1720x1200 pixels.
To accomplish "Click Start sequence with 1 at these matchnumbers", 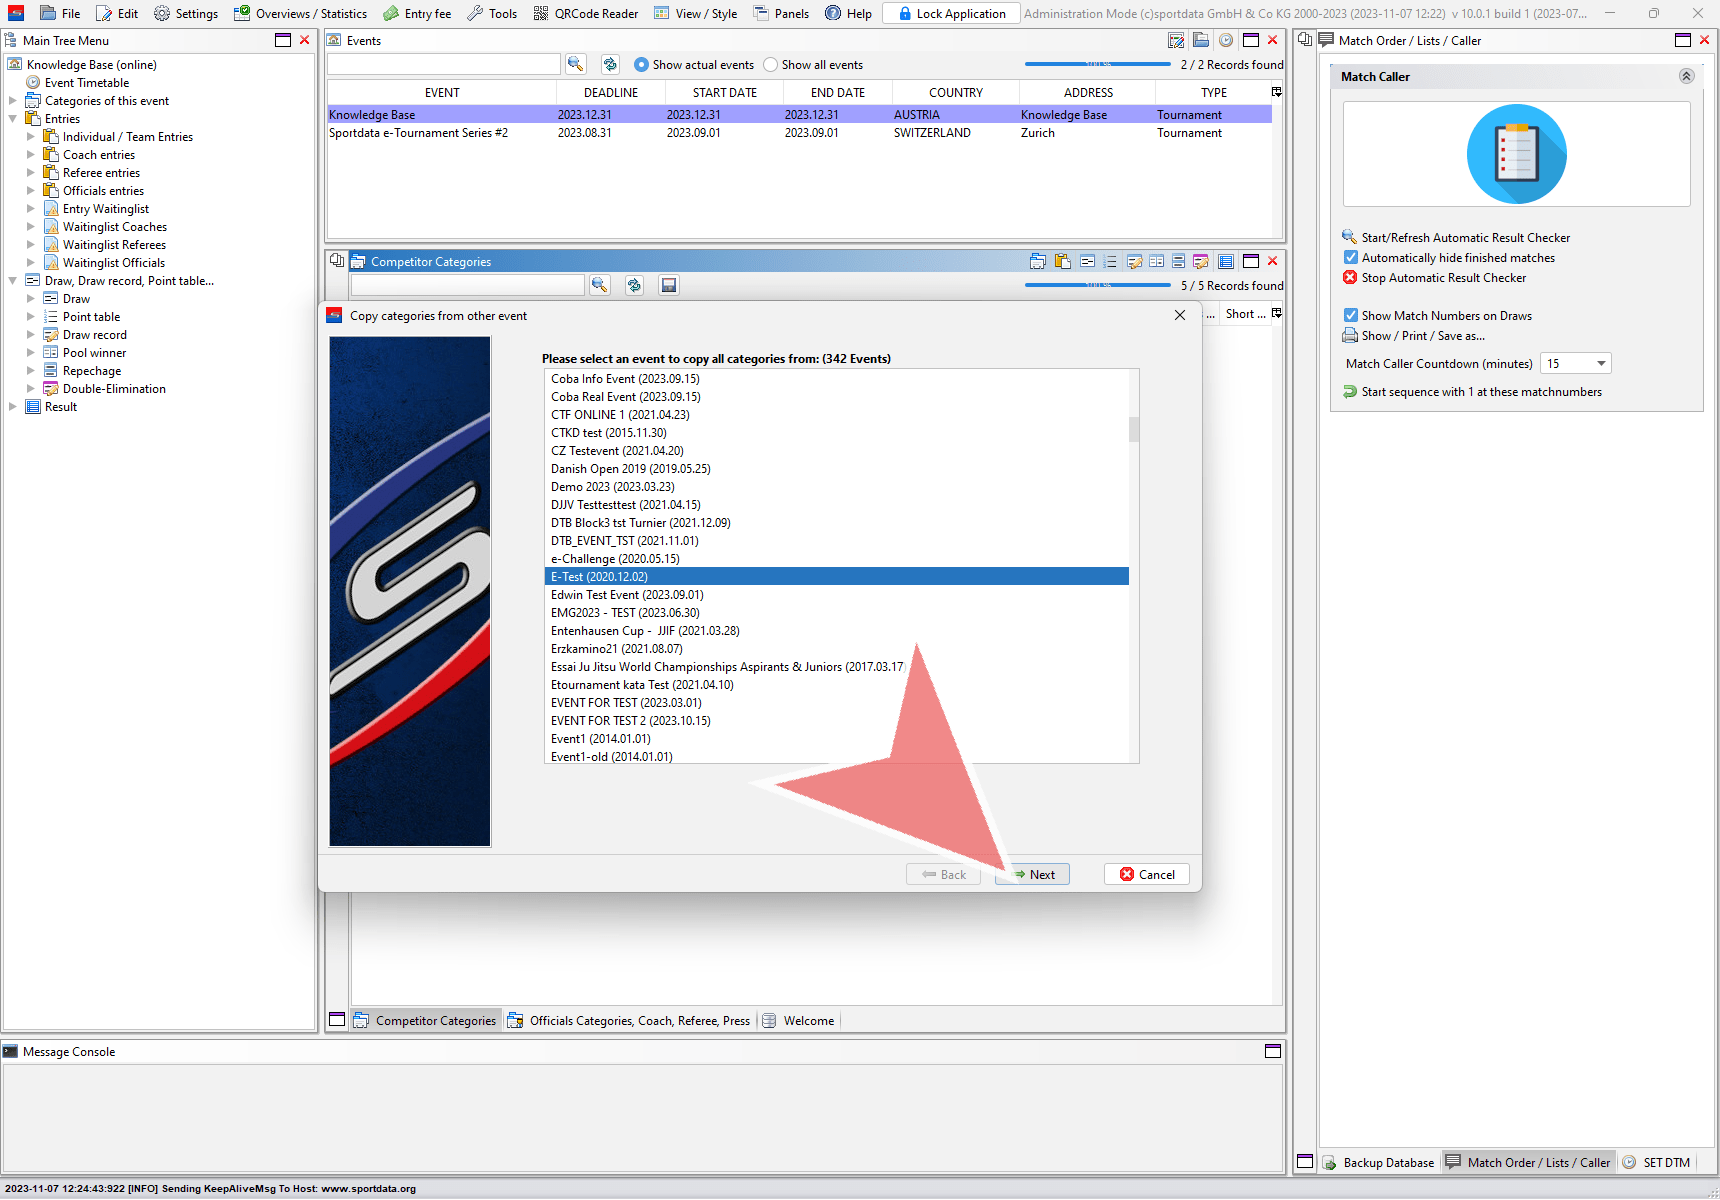I will pos(1472,391).
